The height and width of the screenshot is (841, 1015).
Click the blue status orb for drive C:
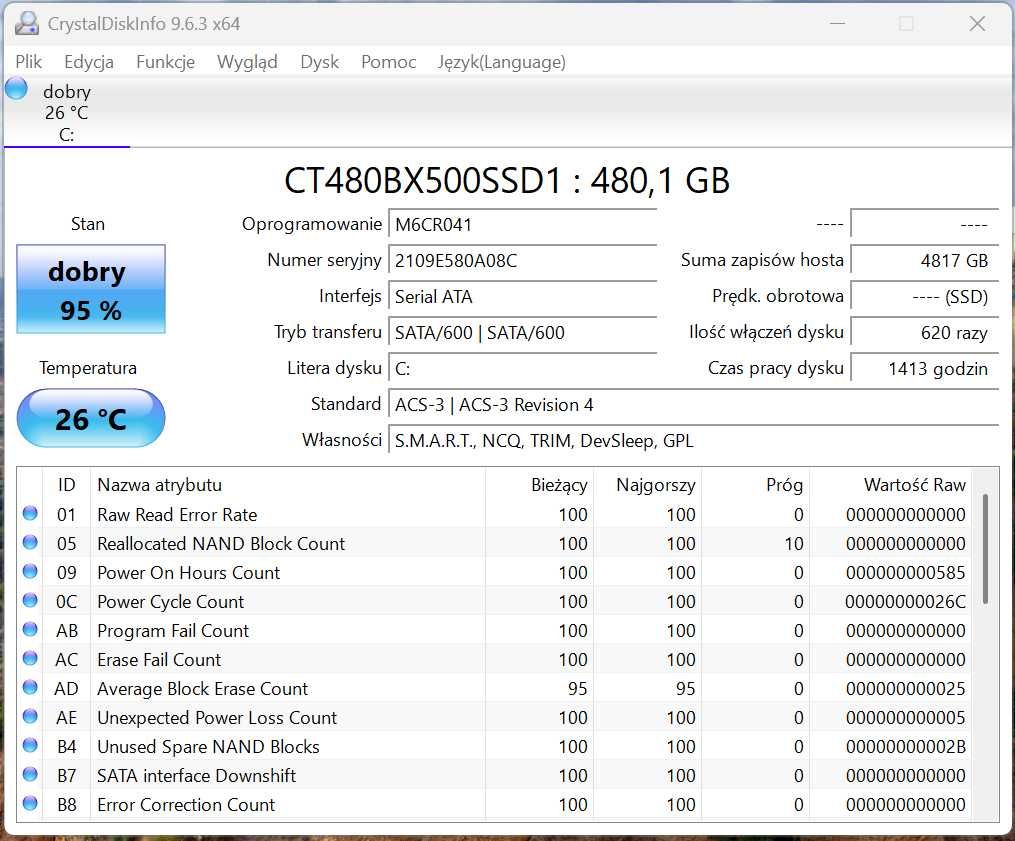pyautogui.click(x=16, y=89)
